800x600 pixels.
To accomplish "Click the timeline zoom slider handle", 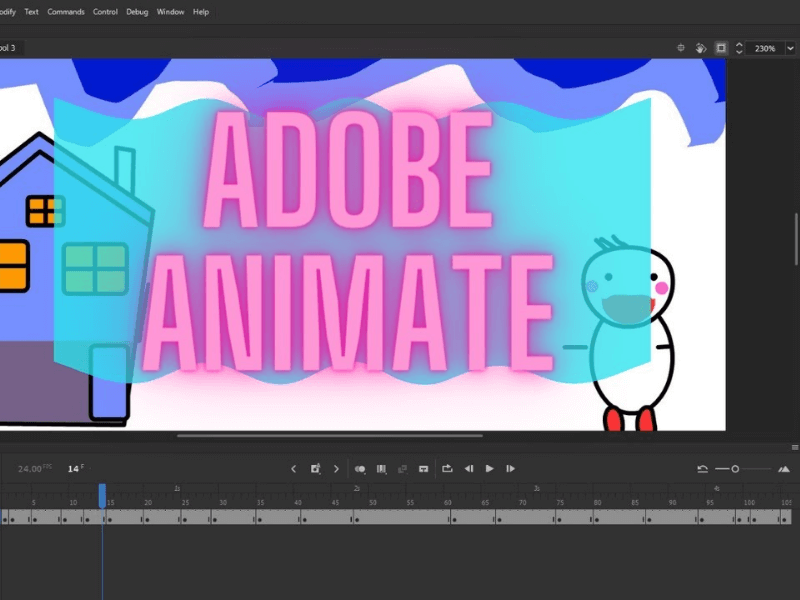I will [735, 468].
